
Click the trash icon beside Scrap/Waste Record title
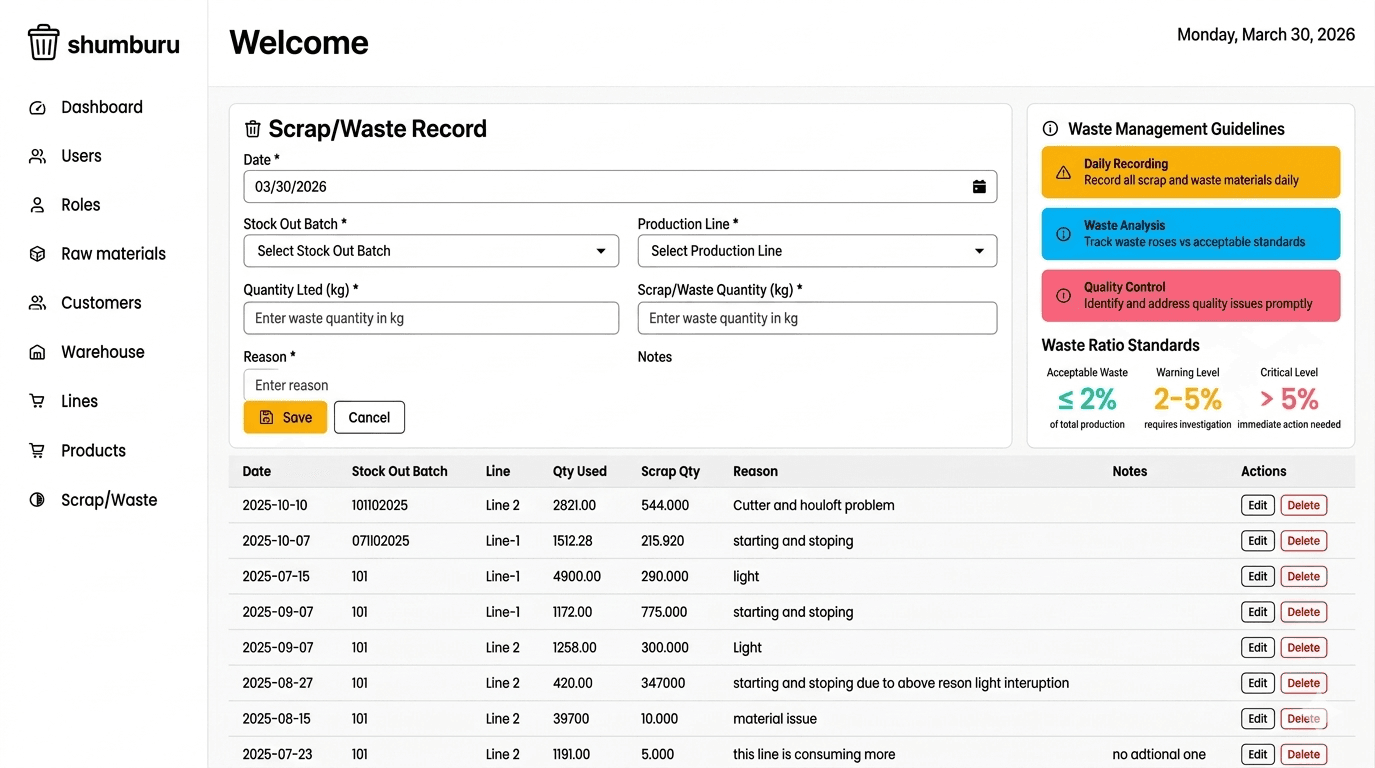tap(252, 128)
